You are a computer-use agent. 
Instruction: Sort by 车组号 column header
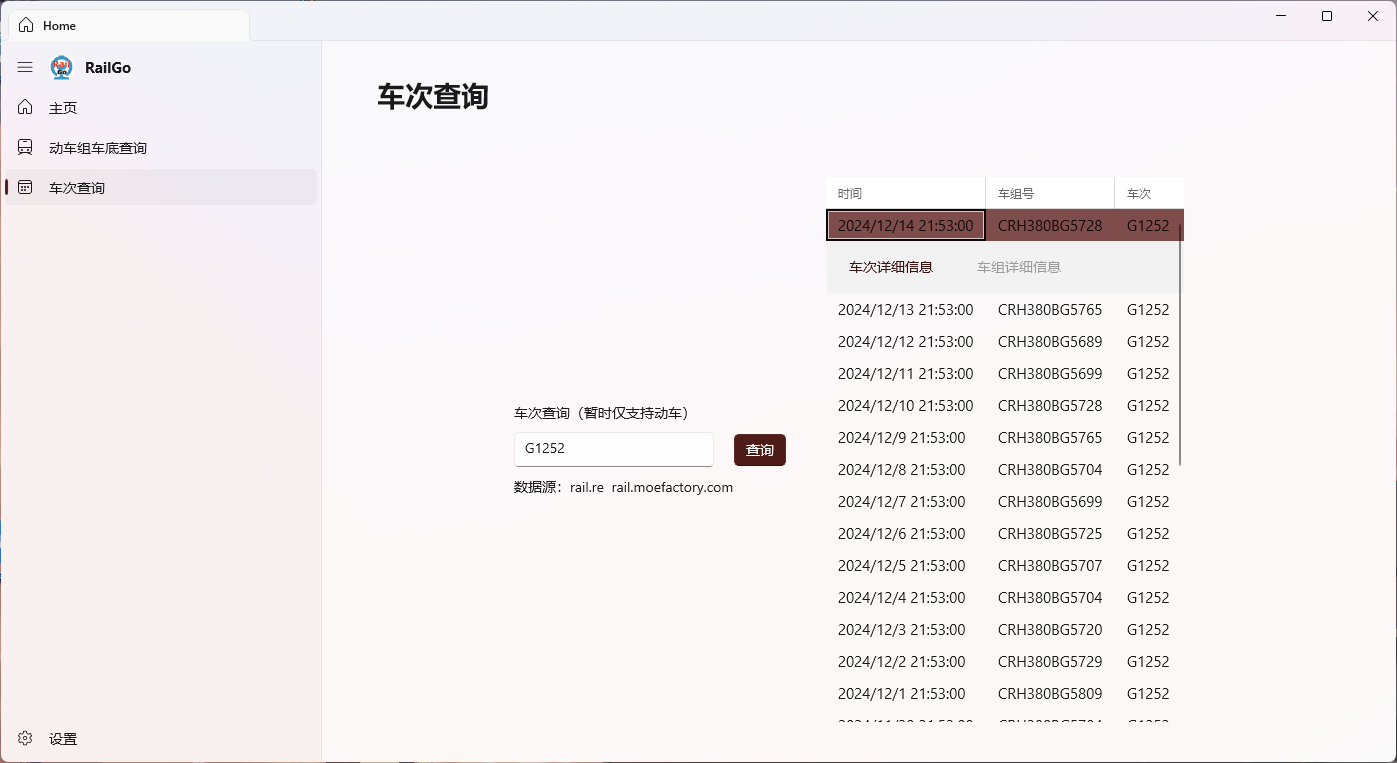(1050, 193)
